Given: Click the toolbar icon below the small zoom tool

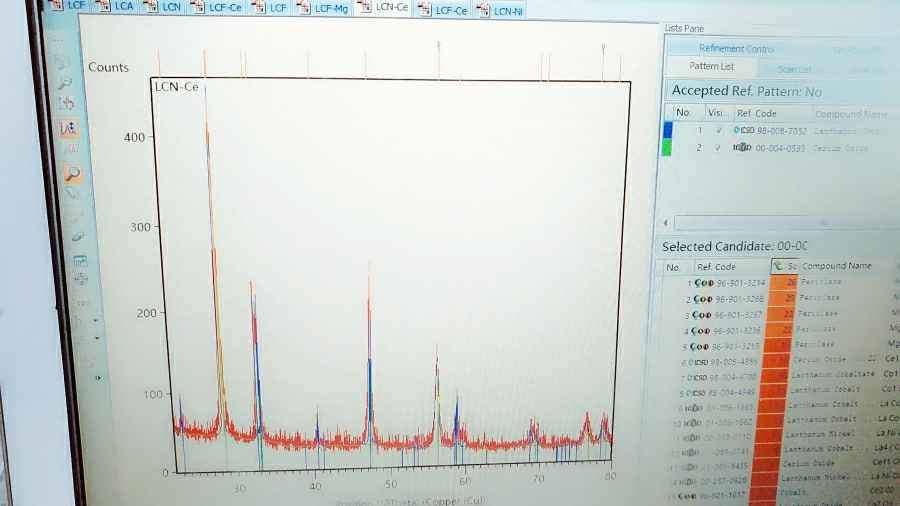Looking at the screenshot, I should pos(66,104).
